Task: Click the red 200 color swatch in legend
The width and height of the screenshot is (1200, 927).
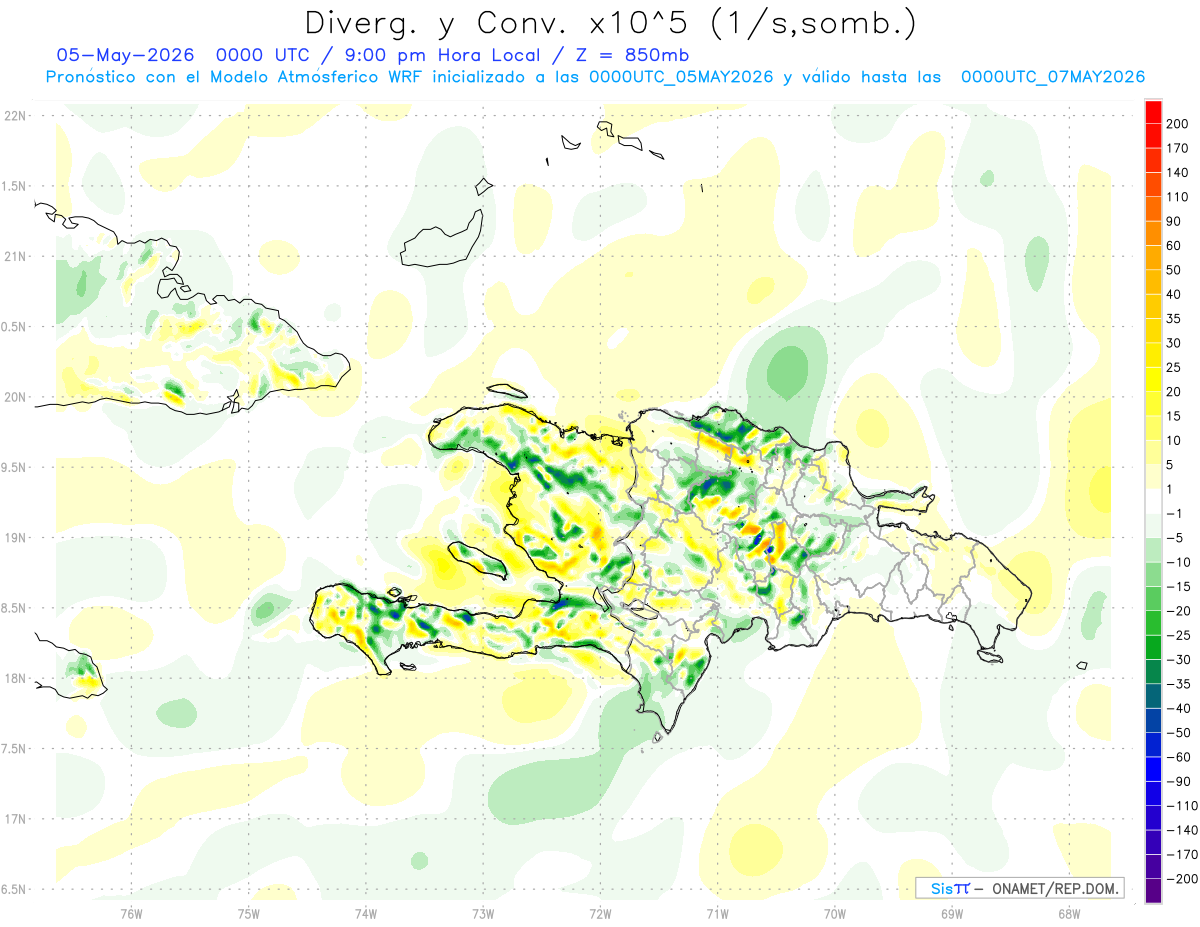Action: click(x=1153, y=111)
